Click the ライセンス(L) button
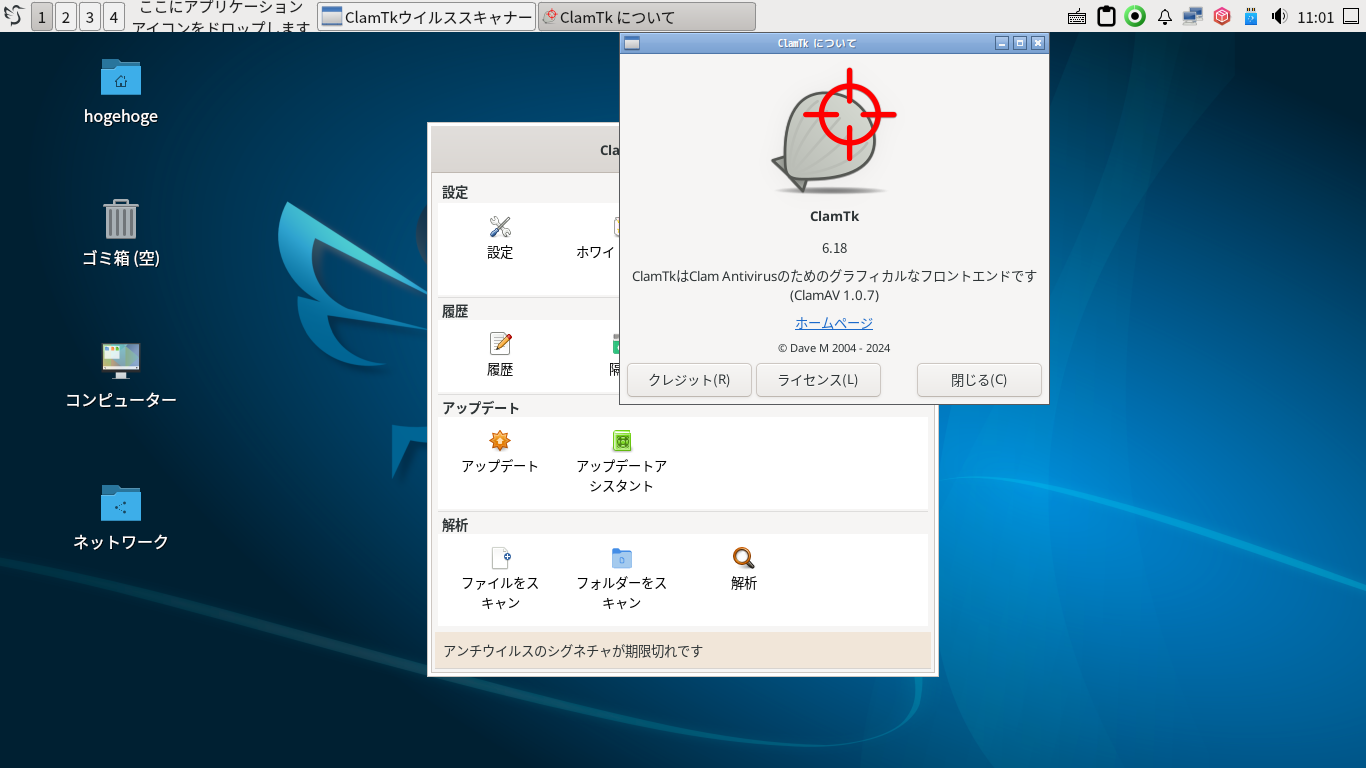The image size is (1366, 768). click(x=818, y=380)
